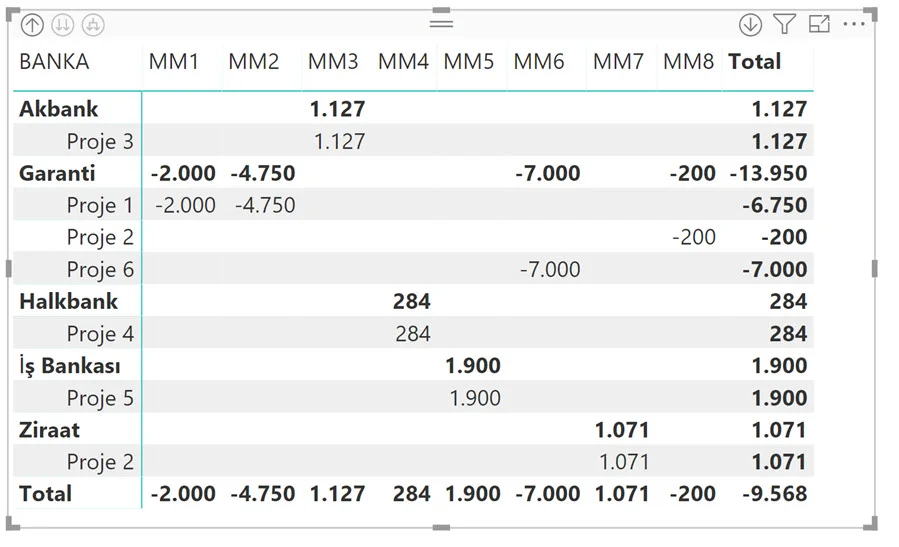Go to next hierarchy level icon

pyautogui.click(x=62, y=25)
